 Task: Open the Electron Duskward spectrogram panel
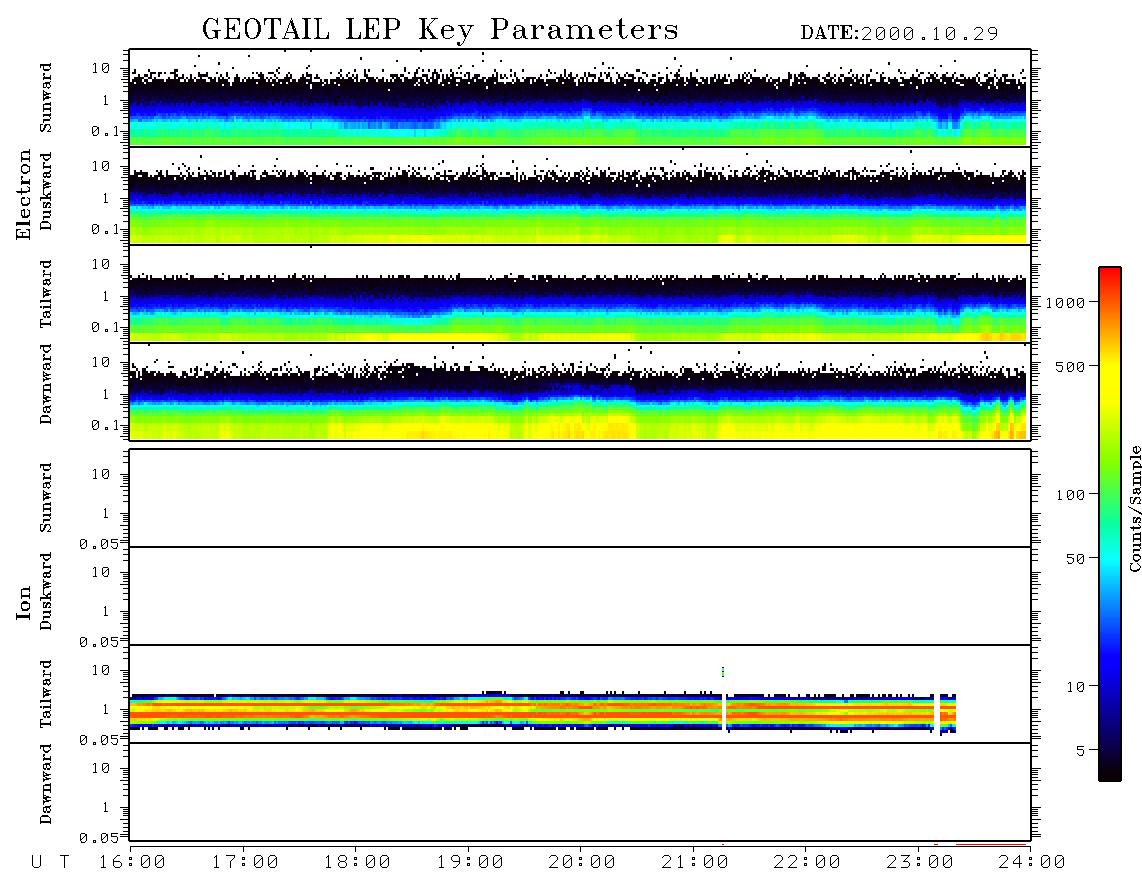[x=580, y=196]
